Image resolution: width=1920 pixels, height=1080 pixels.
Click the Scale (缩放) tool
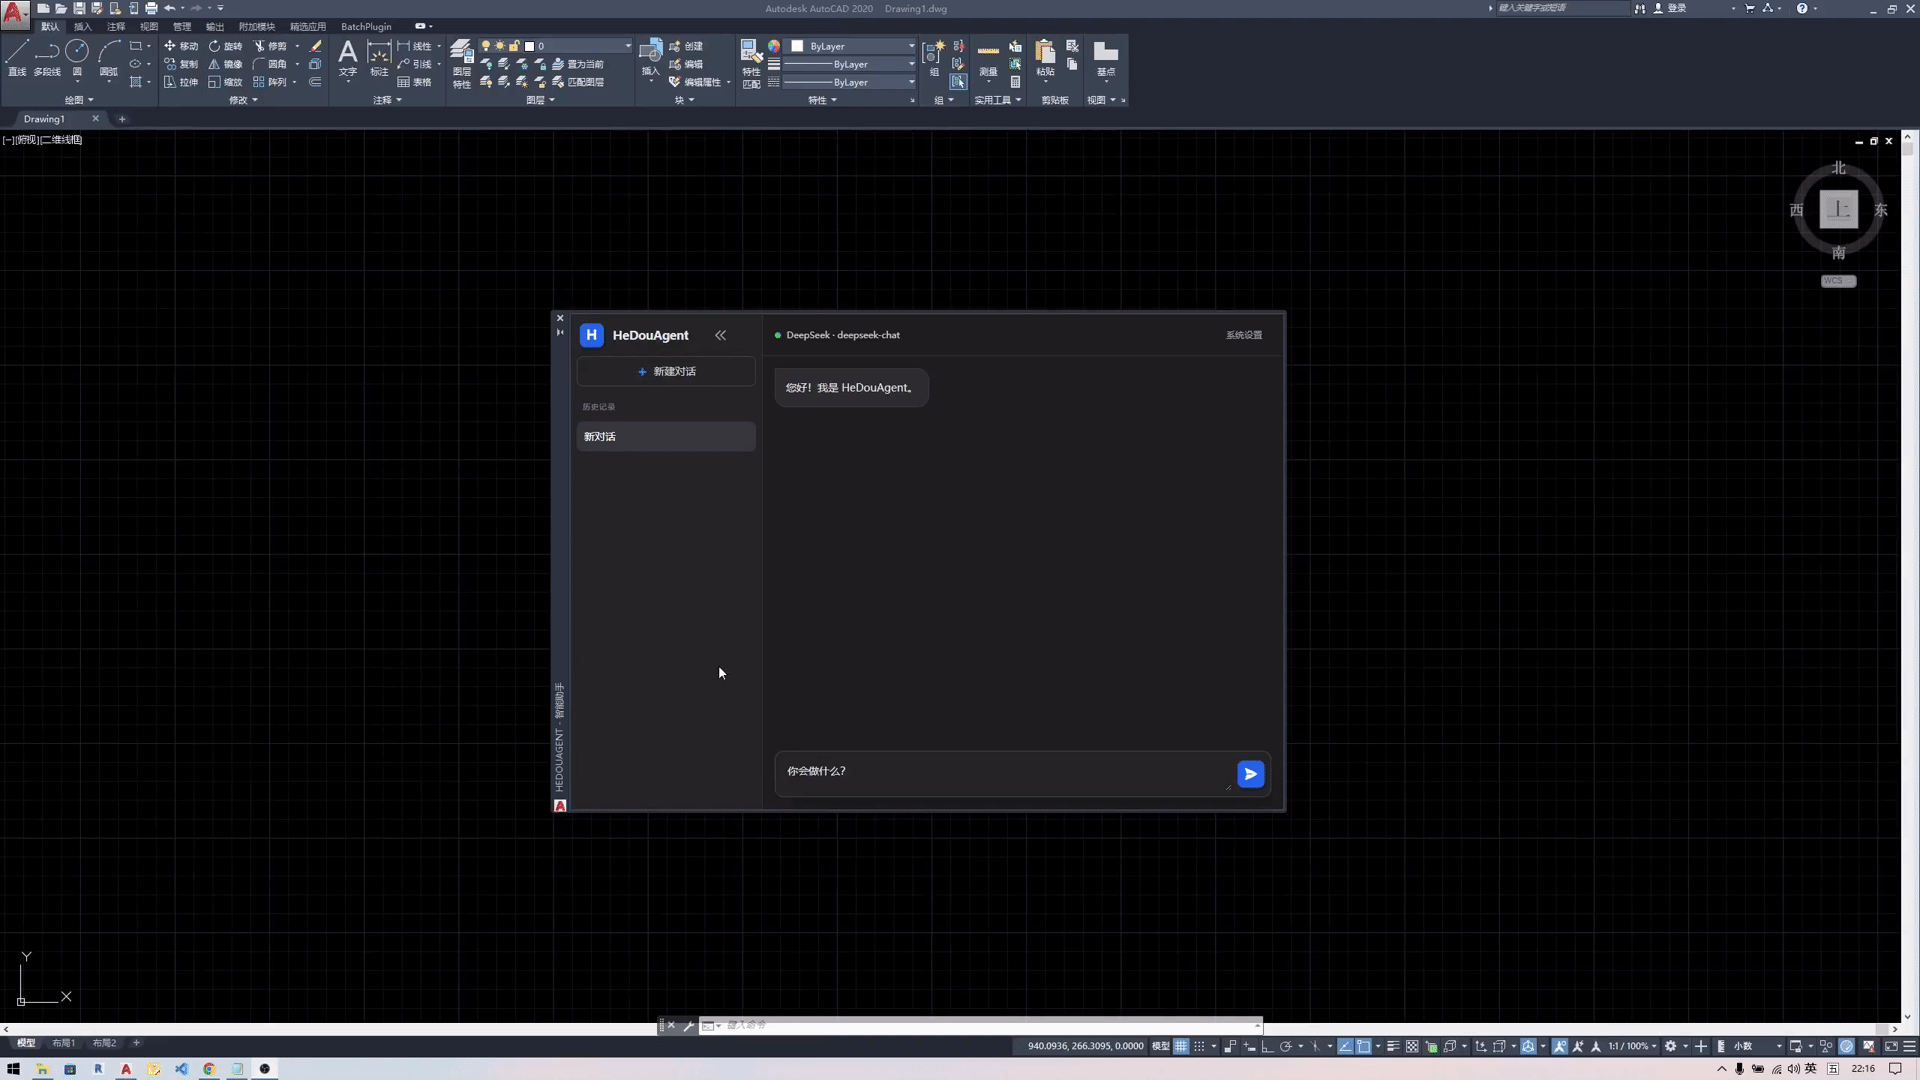tap(225, 82)
